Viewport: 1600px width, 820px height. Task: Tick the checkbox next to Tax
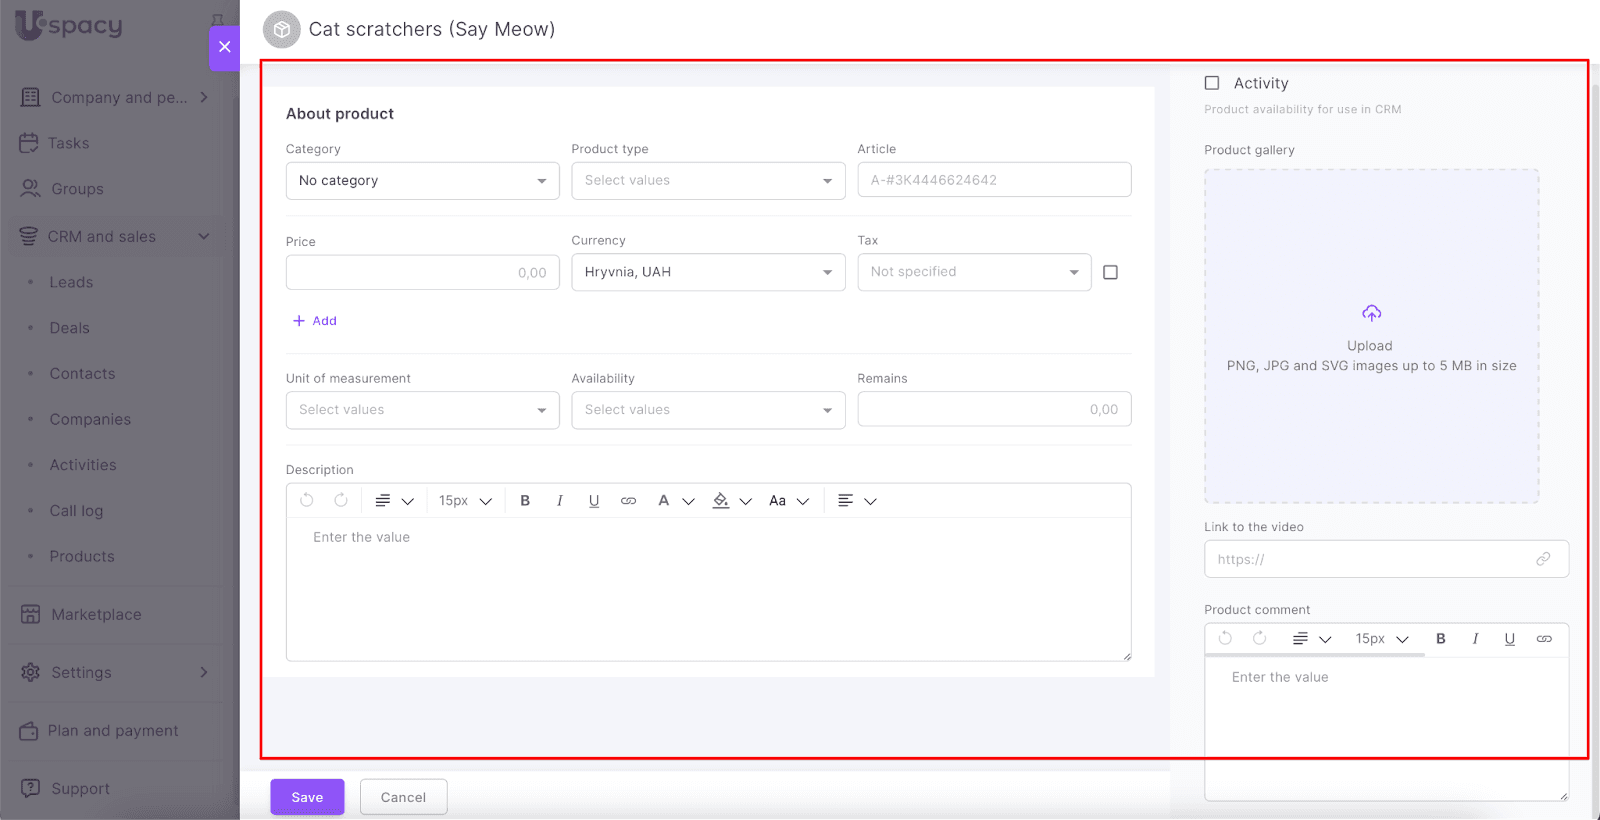point(1110,272)
